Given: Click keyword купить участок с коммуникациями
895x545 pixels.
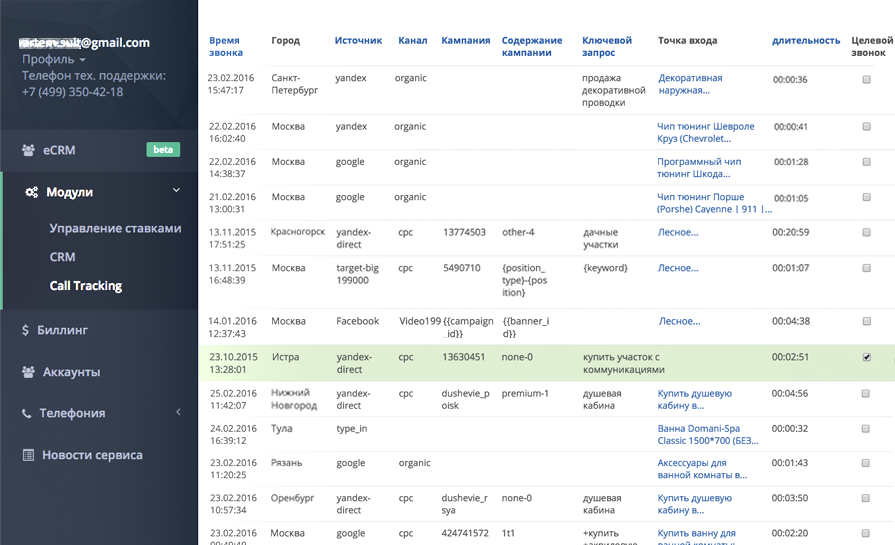Looking at the screenshot, I should tap(623, 364).
